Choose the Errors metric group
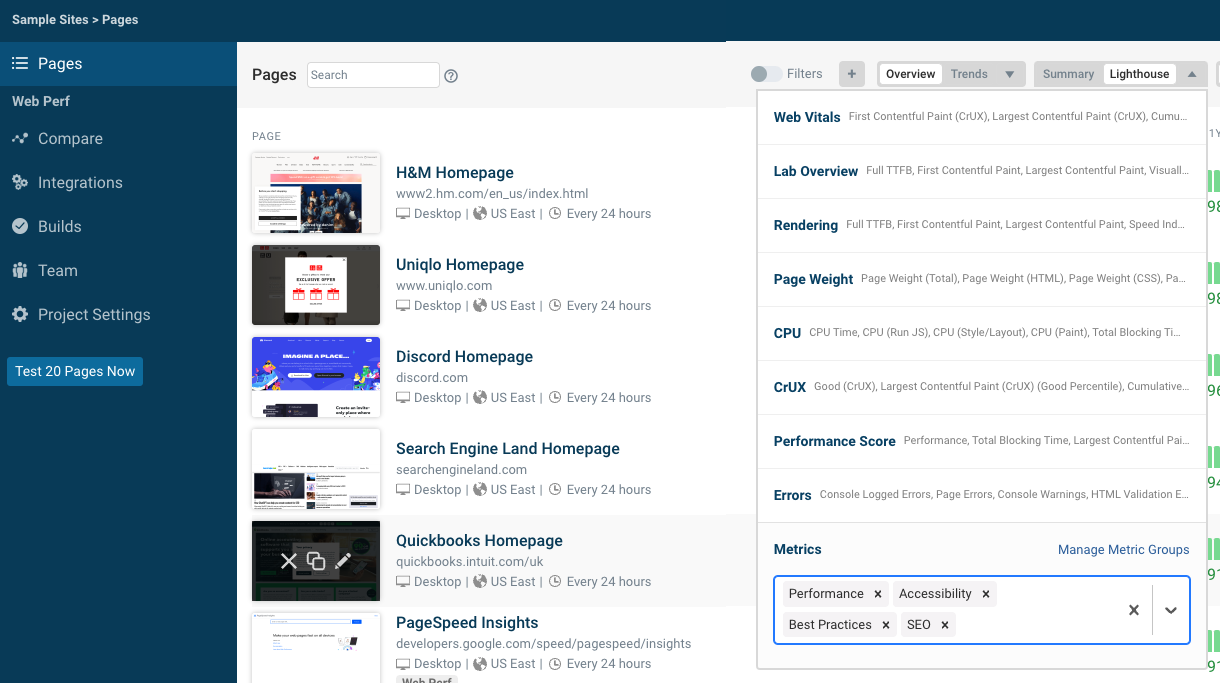Viewport: 1222px width, 683px height. click(x=982, y=495)
